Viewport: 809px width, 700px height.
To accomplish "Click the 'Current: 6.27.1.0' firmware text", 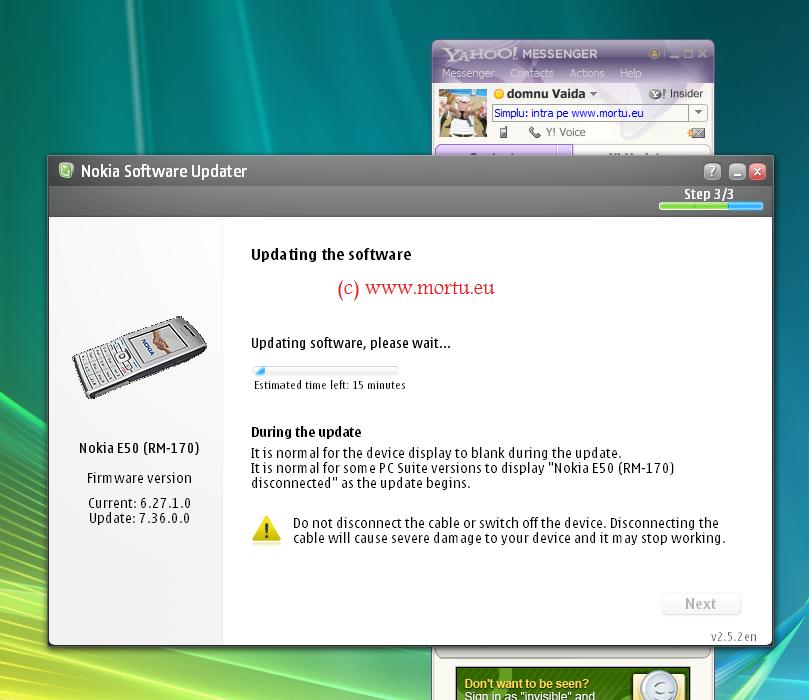I will click(139, 503).
